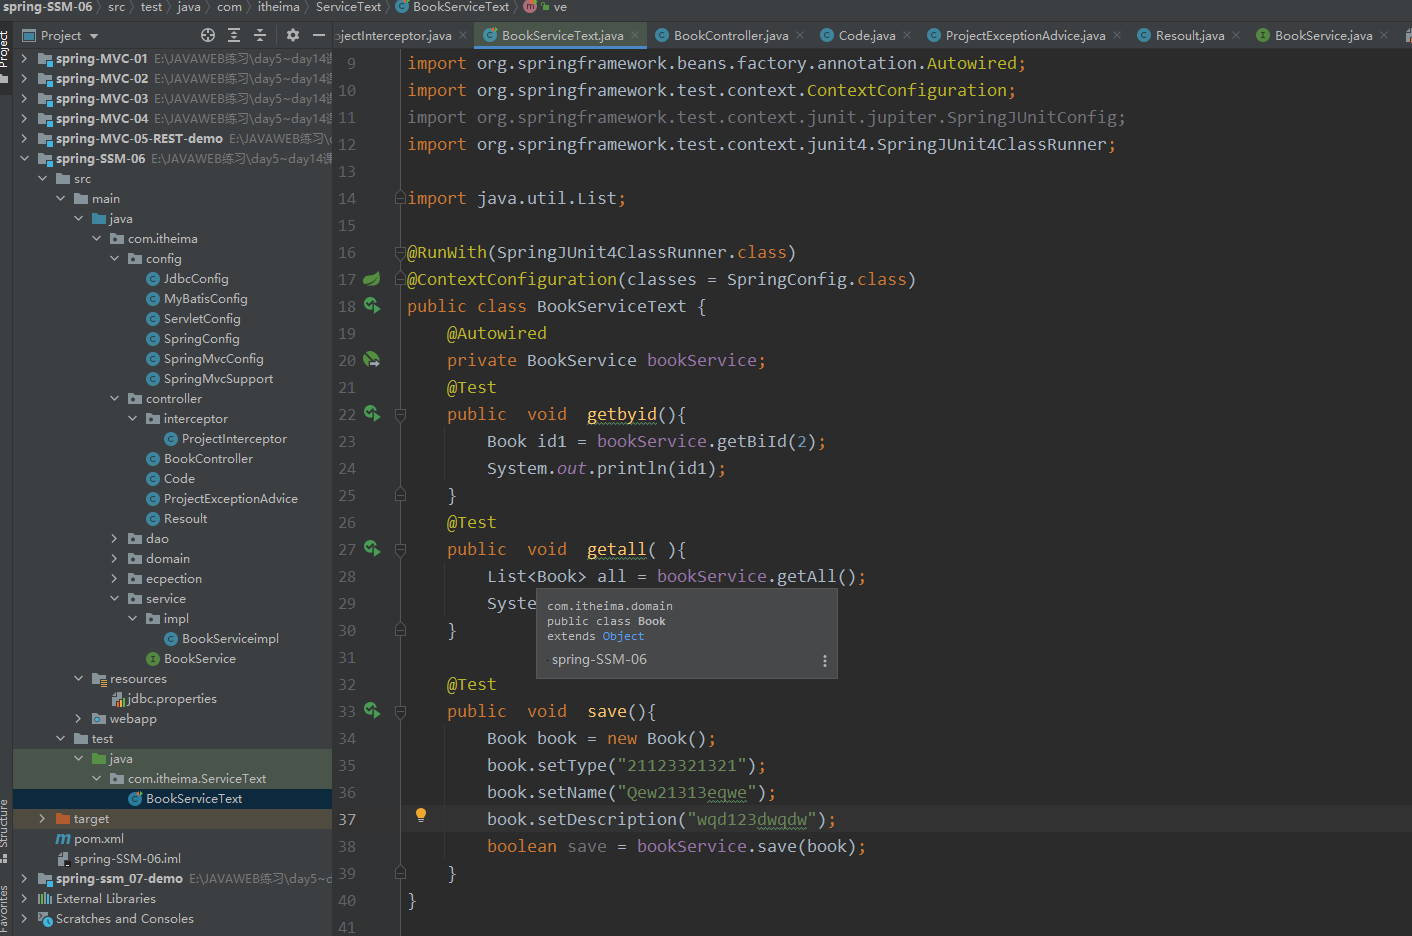The width and height of the screenshot is (1412, 936).
Task: Collapse the config folder
Action: pos(114,259)
